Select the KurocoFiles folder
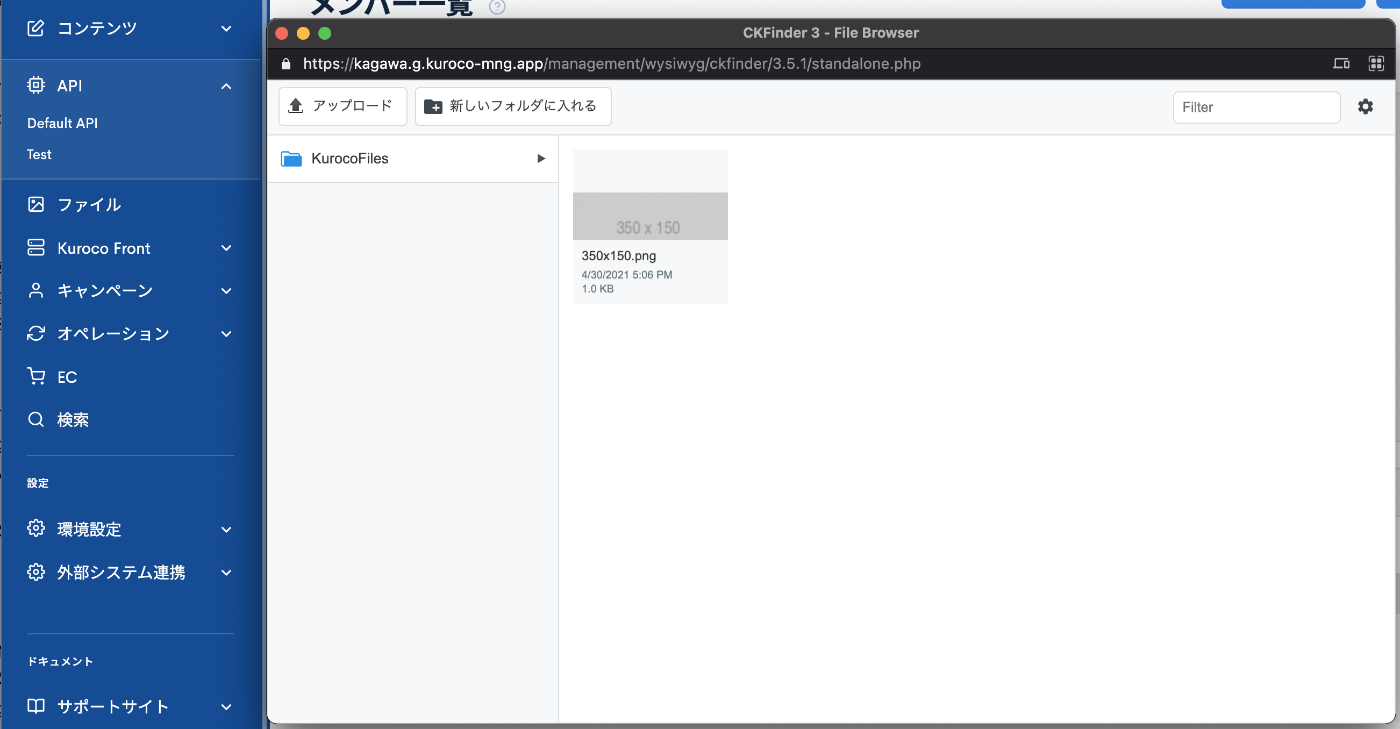The image size is (1400, 729). click(412, 158)
